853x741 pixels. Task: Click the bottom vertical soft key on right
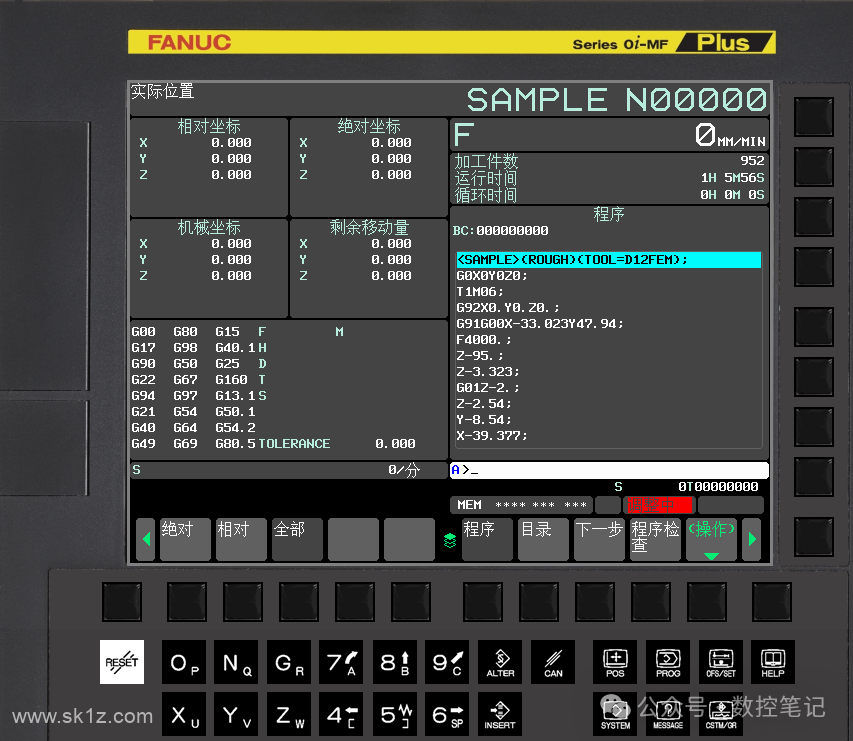pyautogui.click(x=814, y=536)
